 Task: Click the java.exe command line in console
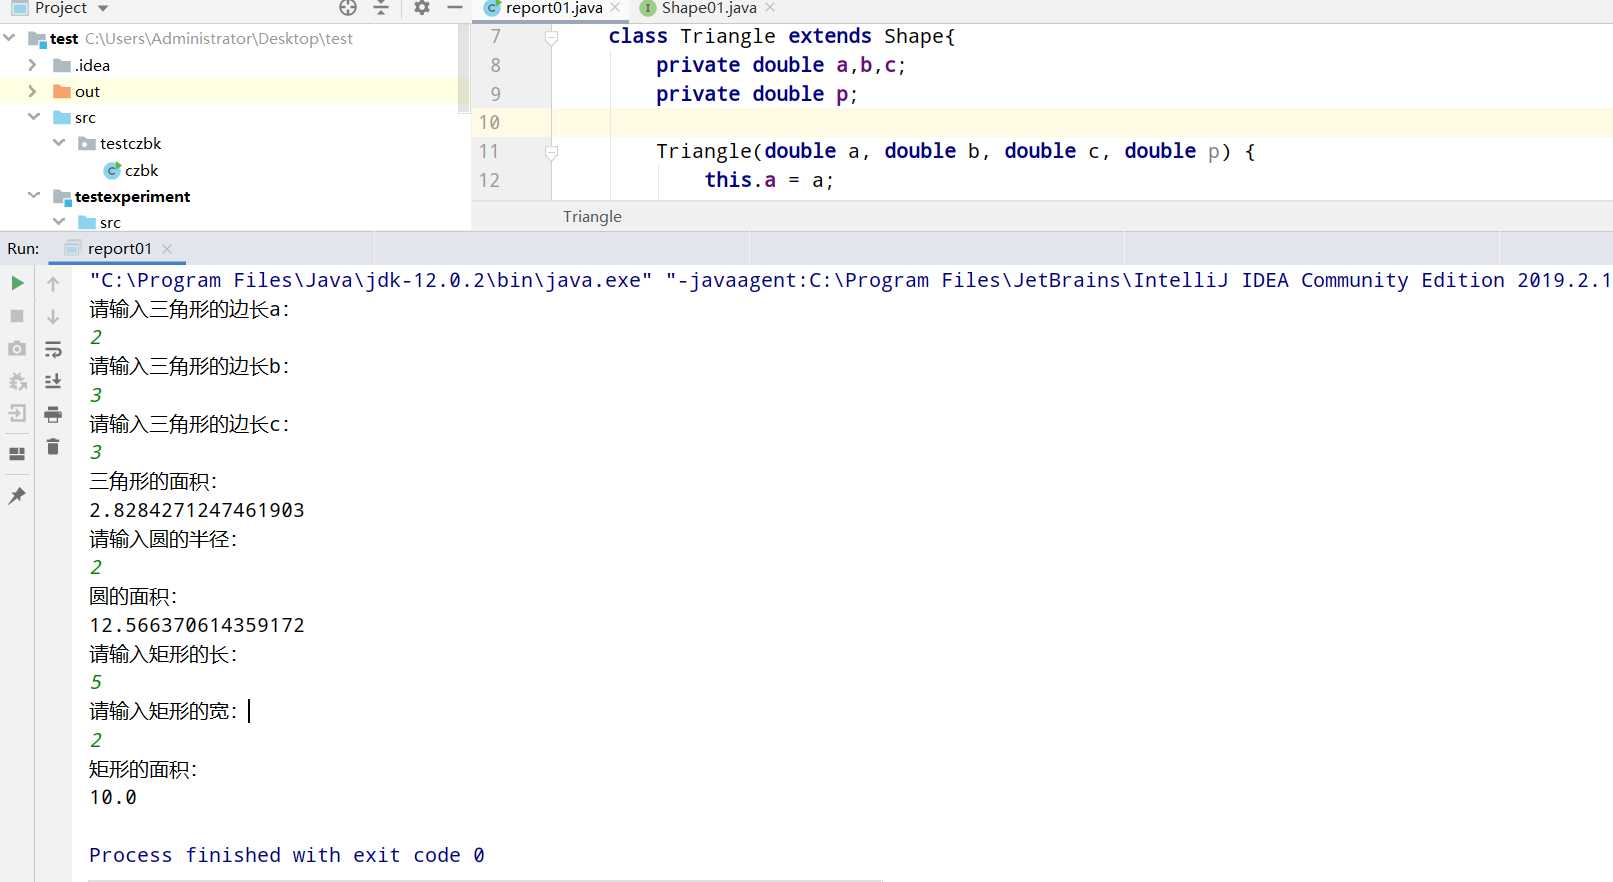coord(850,280)
